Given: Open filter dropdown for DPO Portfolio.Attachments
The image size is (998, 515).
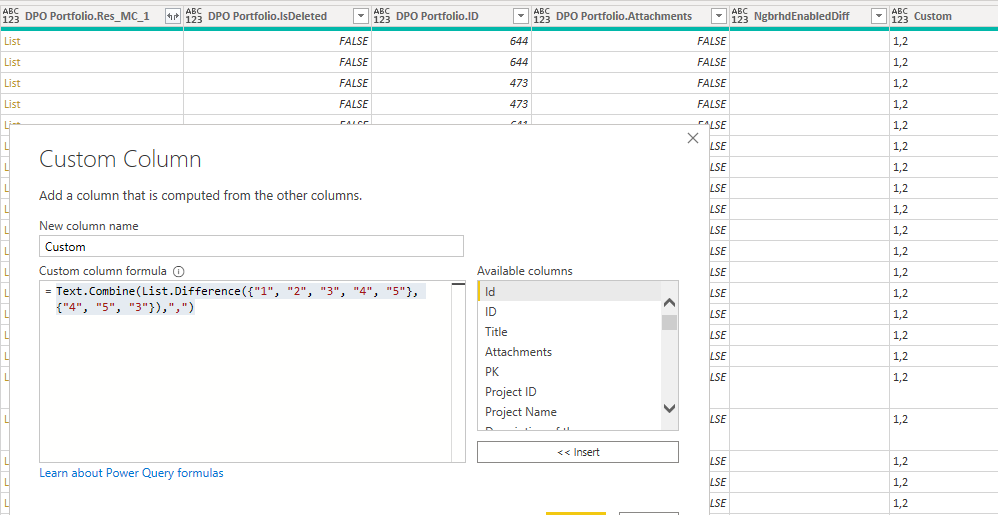Looking at the screenshot, I should [719, 17].
